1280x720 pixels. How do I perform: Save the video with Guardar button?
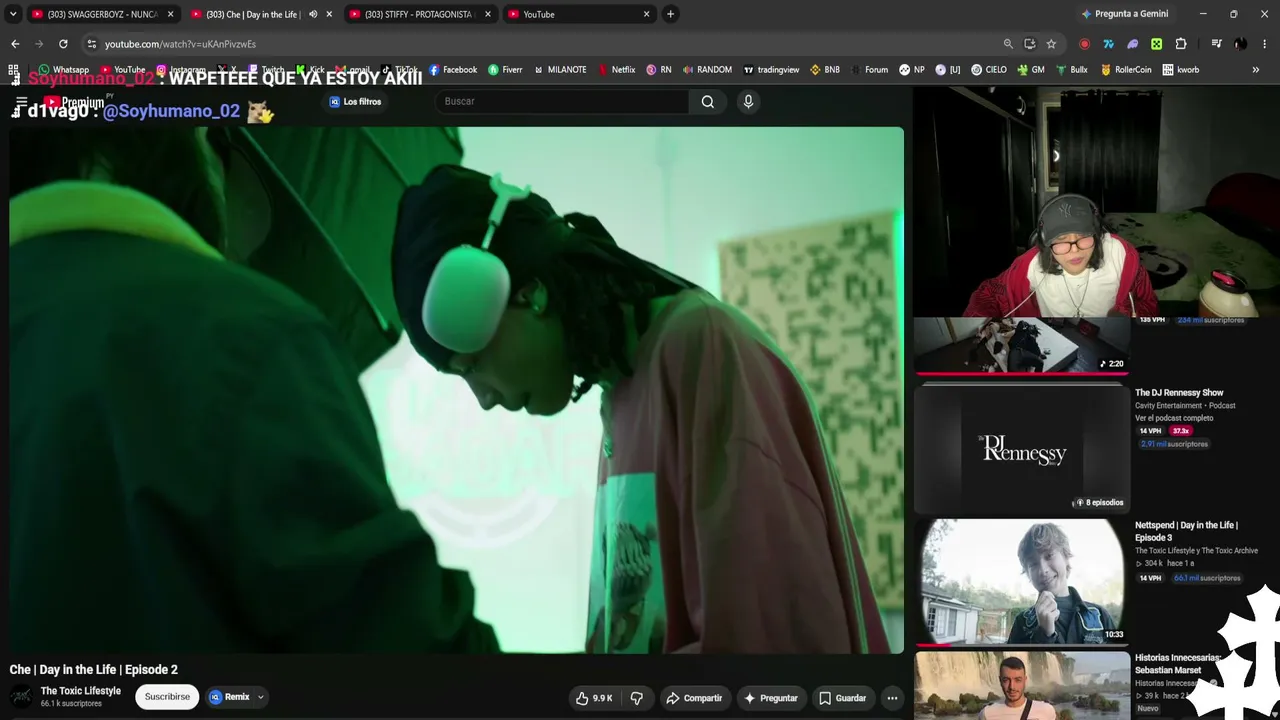pyautogui.click(x=843, y=698)
